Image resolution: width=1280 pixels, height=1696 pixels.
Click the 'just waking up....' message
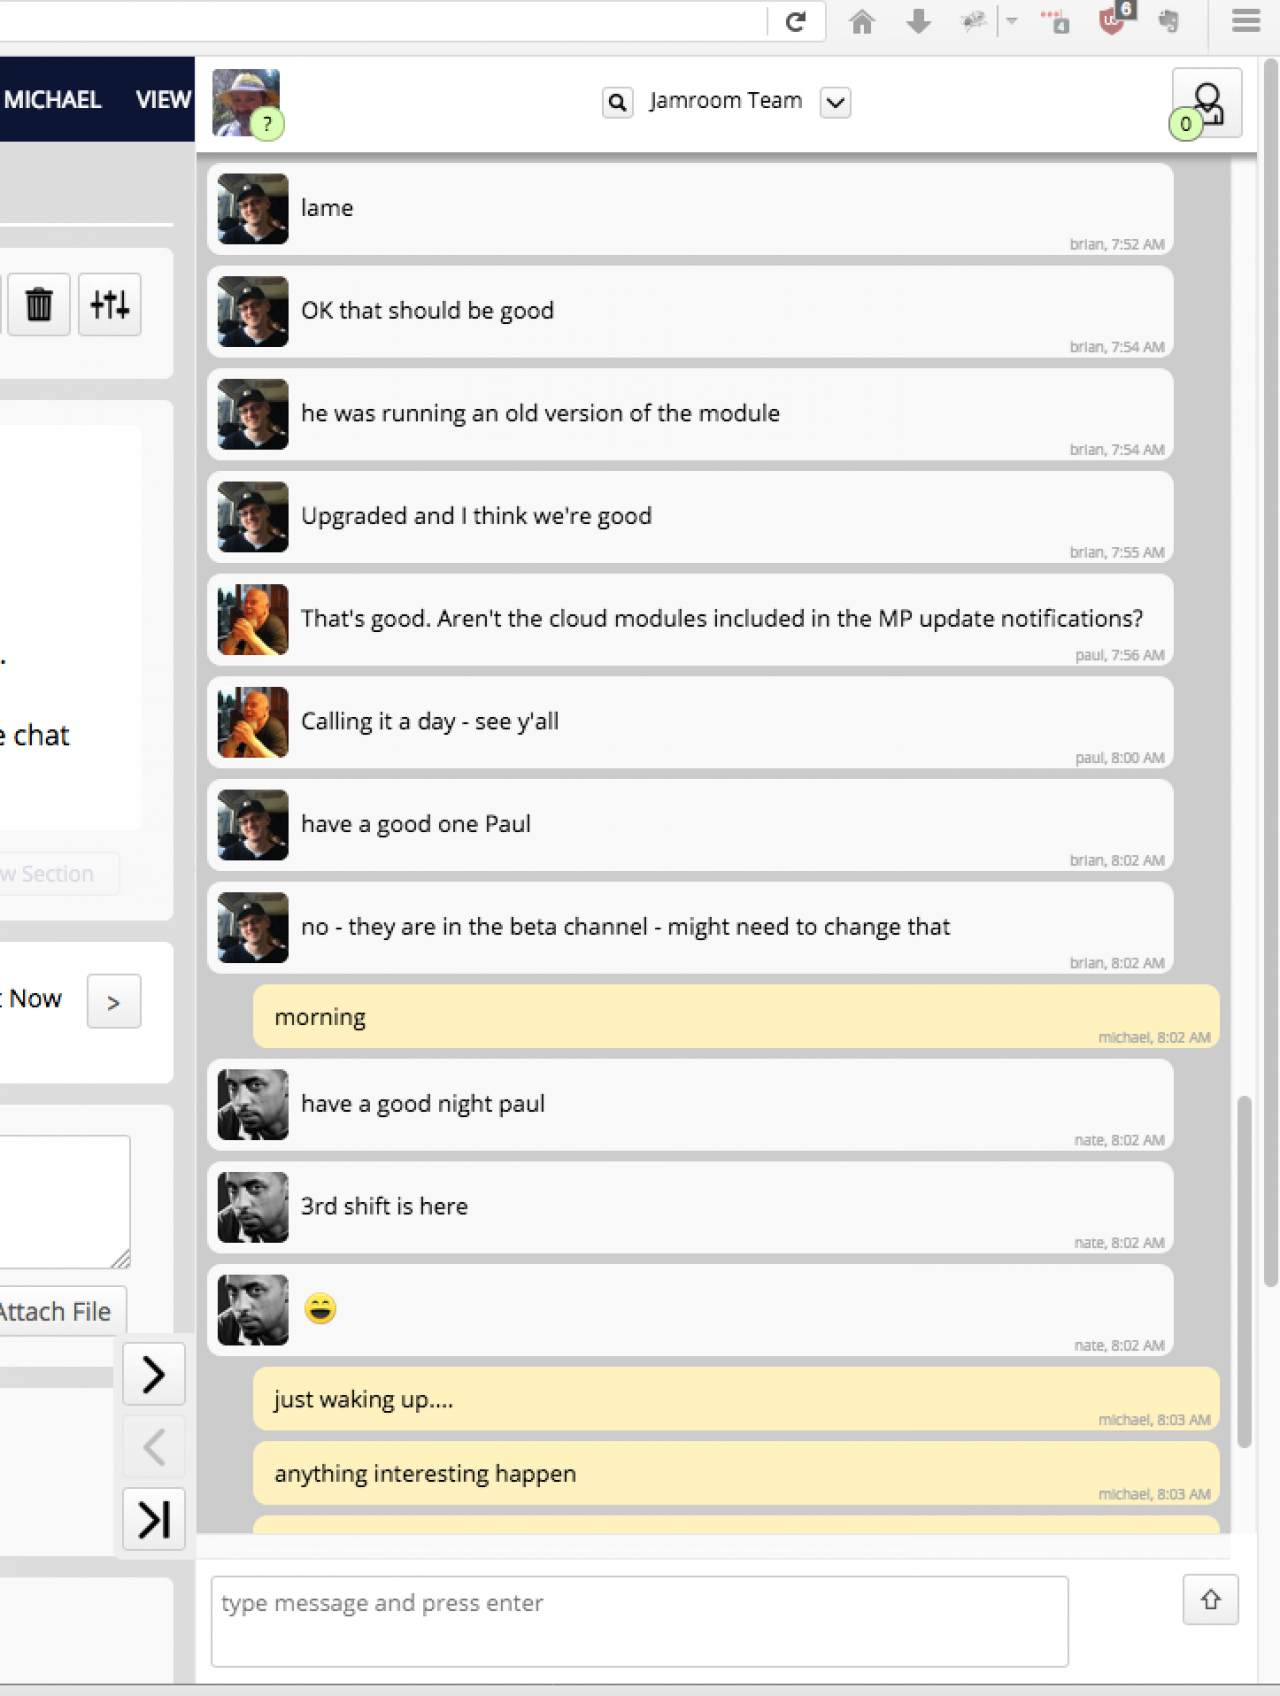736,1399
